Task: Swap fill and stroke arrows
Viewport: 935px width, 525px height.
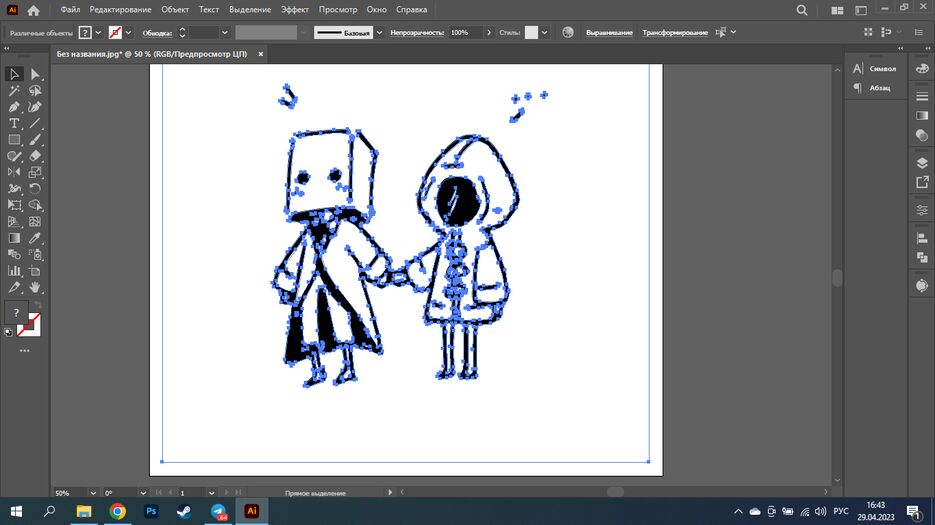Action: coord(38,305)
